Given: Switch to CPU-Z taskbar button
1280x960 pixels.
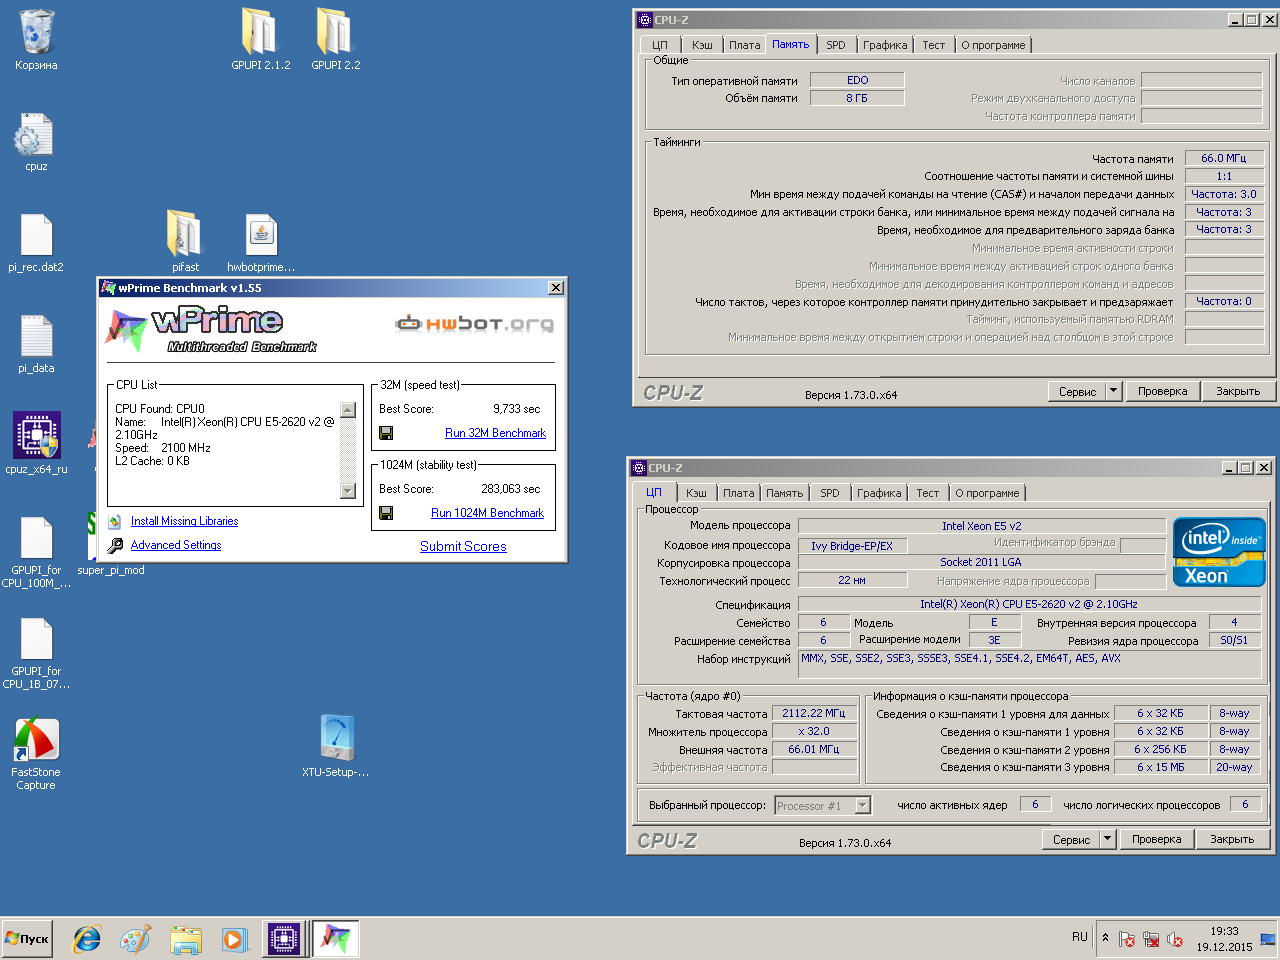Looking at the screenshot, I should click(x=284, y=939).
